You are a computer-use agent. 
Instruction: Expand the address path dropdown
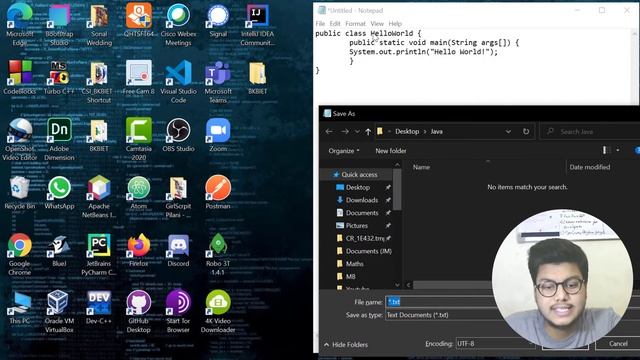(508, 131)
